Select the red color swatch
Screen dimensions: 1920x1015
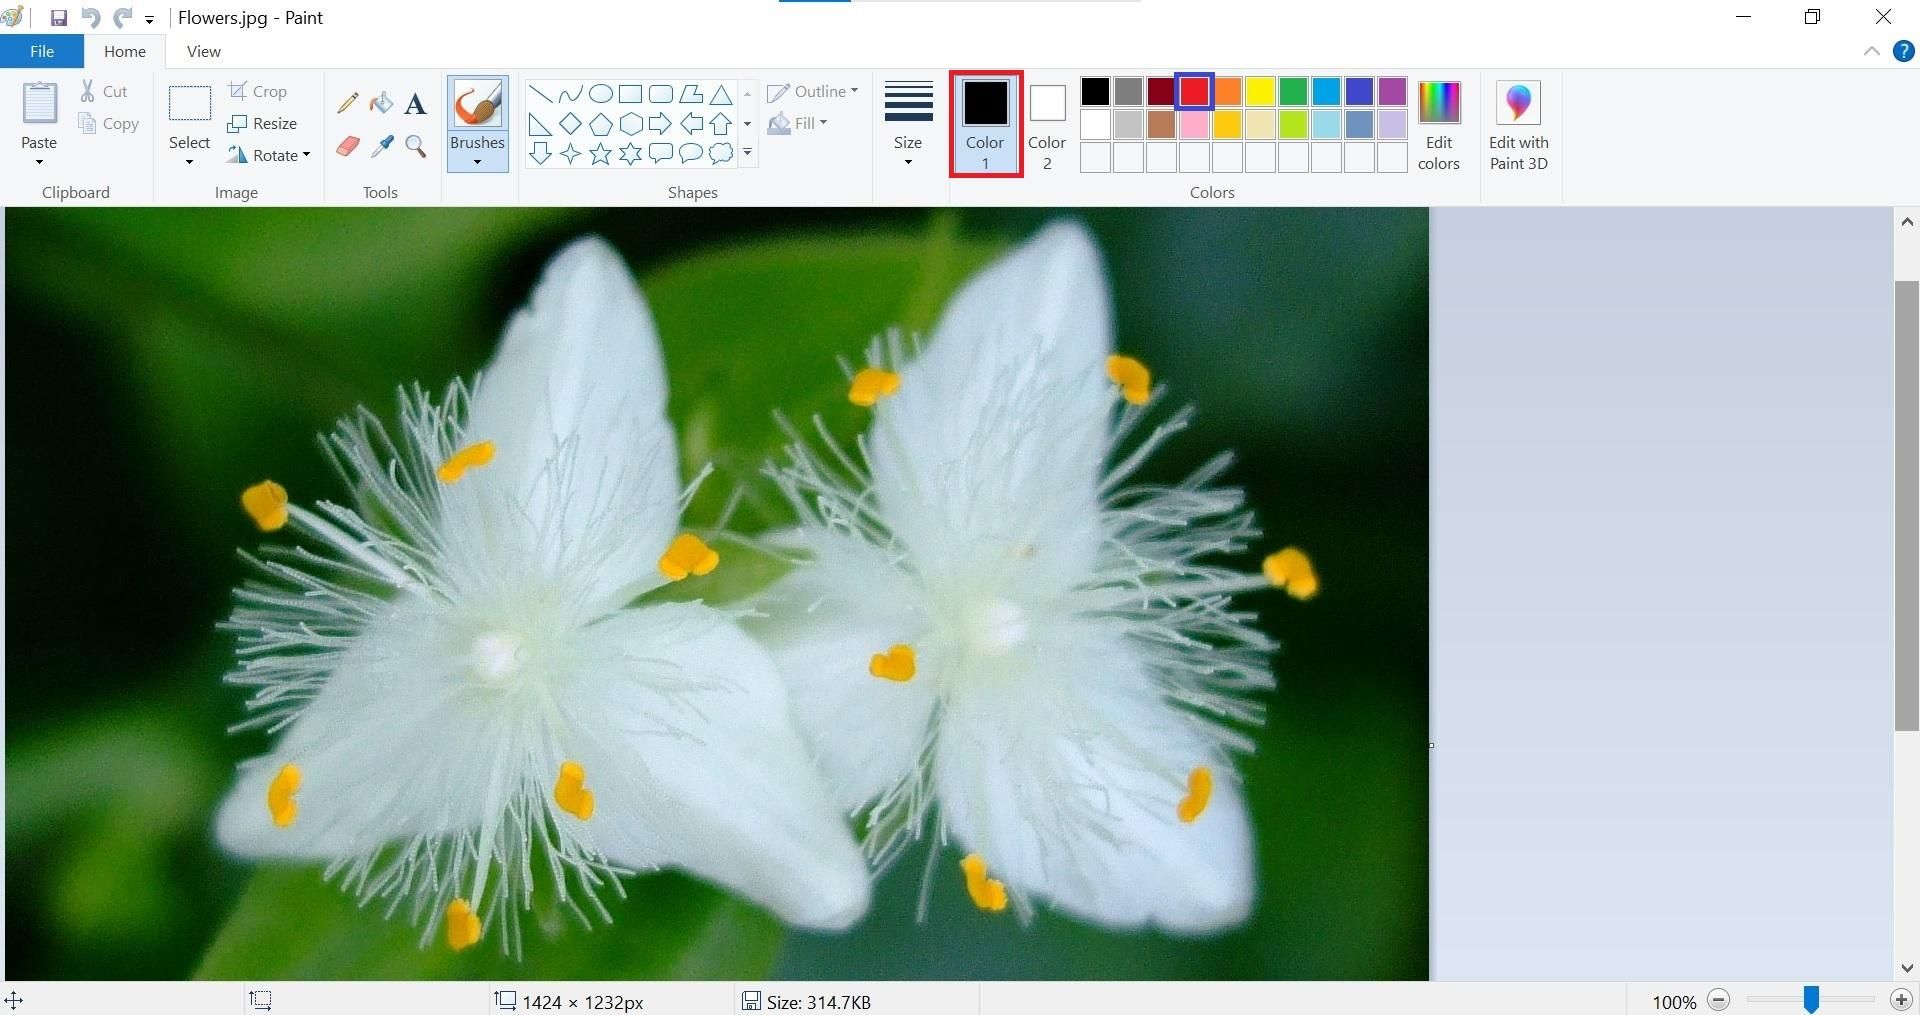tap(1193, 91)
